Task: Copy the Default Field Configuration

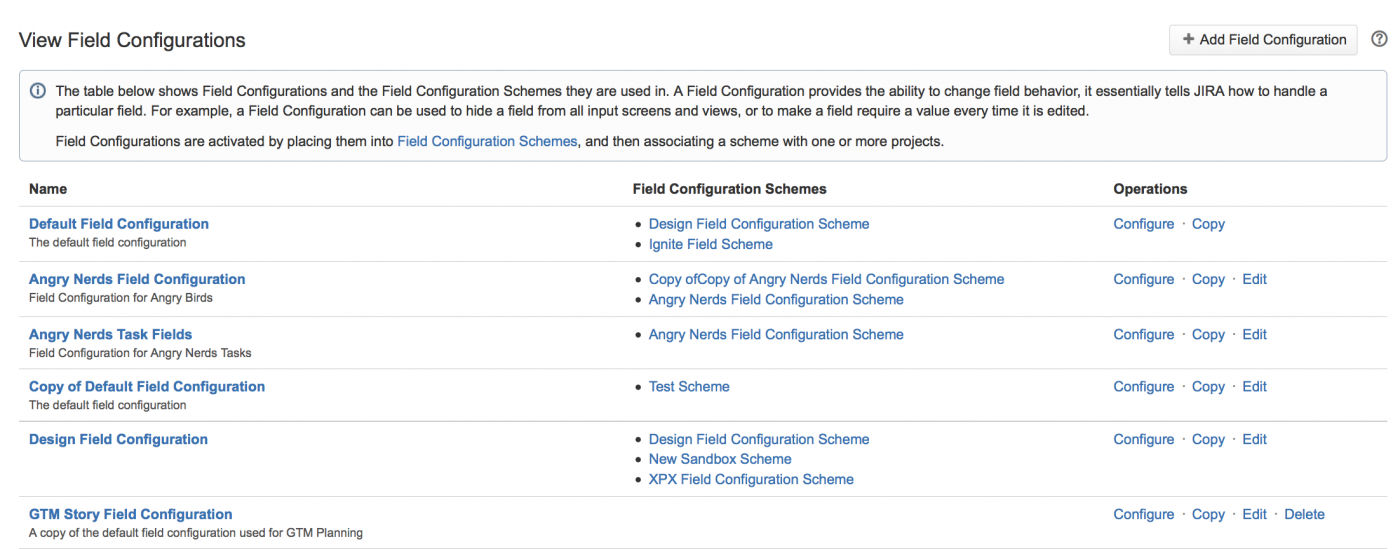Action: [x=1208, y=224]
